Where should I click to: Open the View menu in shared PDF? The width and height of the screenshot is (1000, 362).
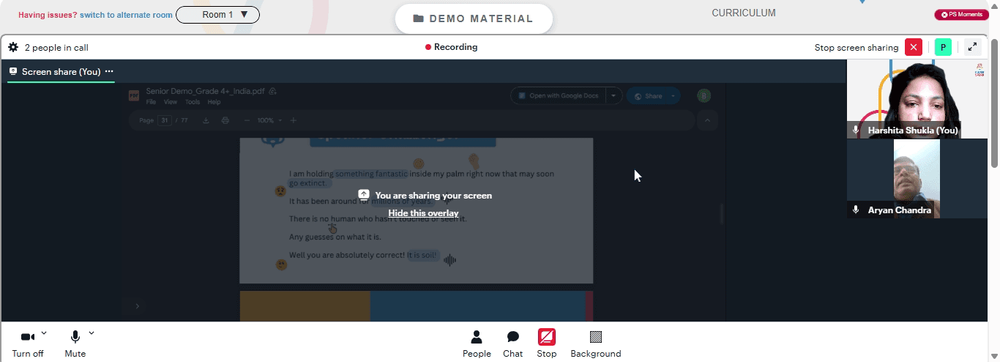tap(170, 102)
